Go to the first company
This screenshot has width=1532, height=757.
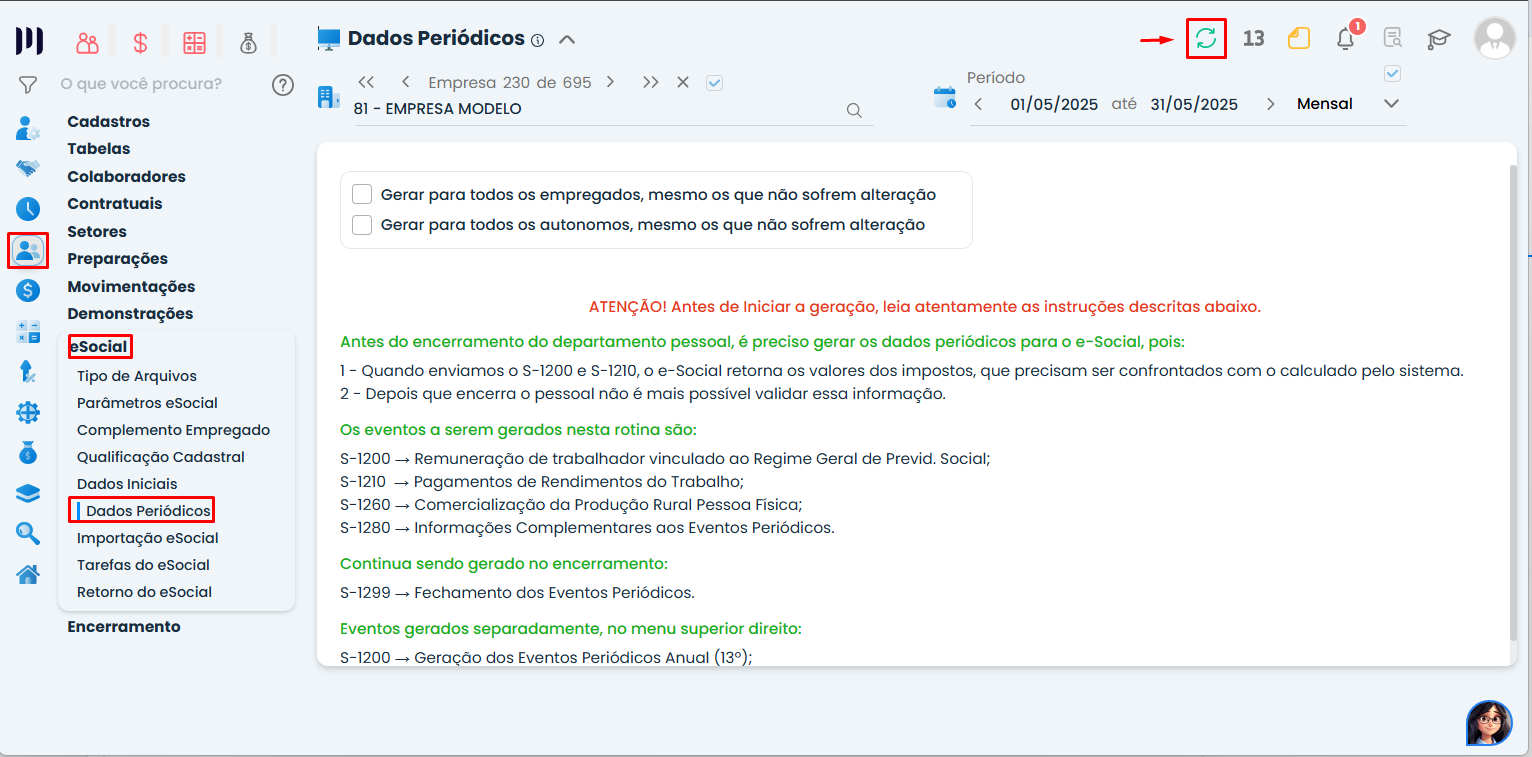click(x=366, y=82)
